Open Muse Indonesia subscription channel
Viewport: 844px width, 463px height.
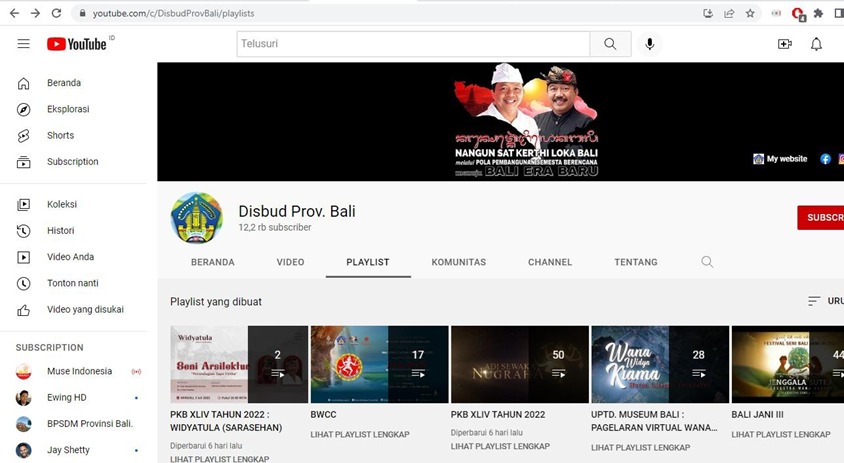[78, 371]
